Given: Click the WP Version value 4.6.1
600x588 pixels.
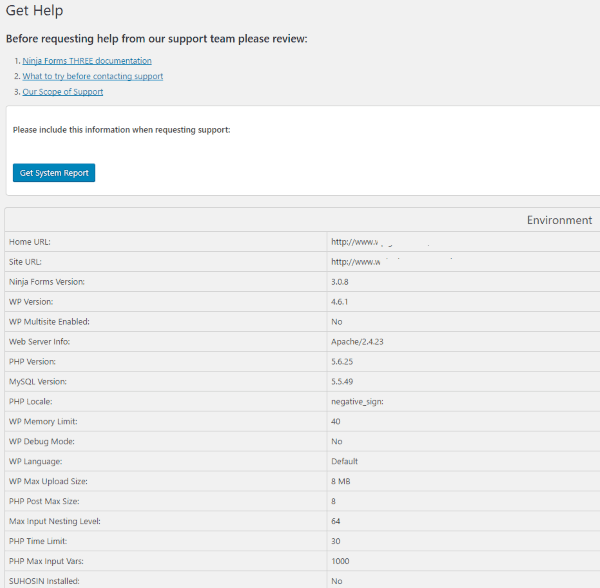Looking at the screenshot, I should 341,302.
